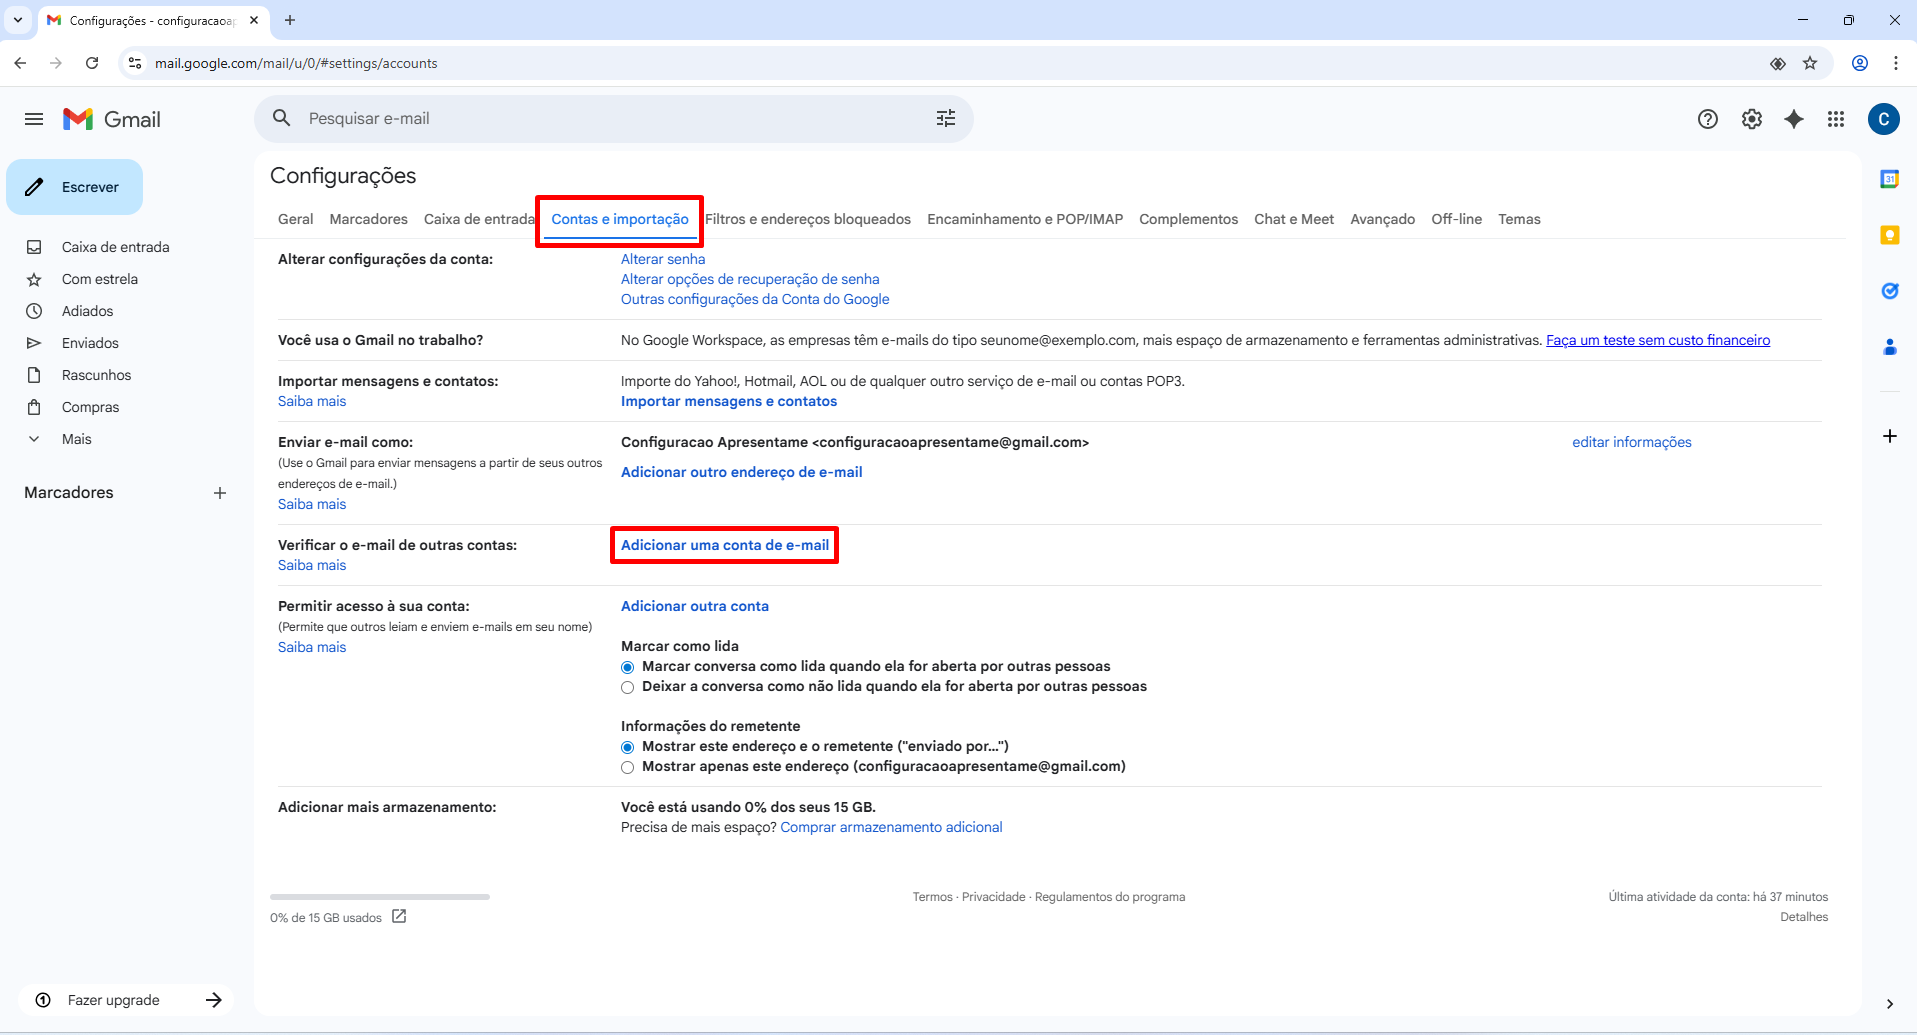Select 'Marcar conversa como lida' radio button

click(x=628, y=667)
